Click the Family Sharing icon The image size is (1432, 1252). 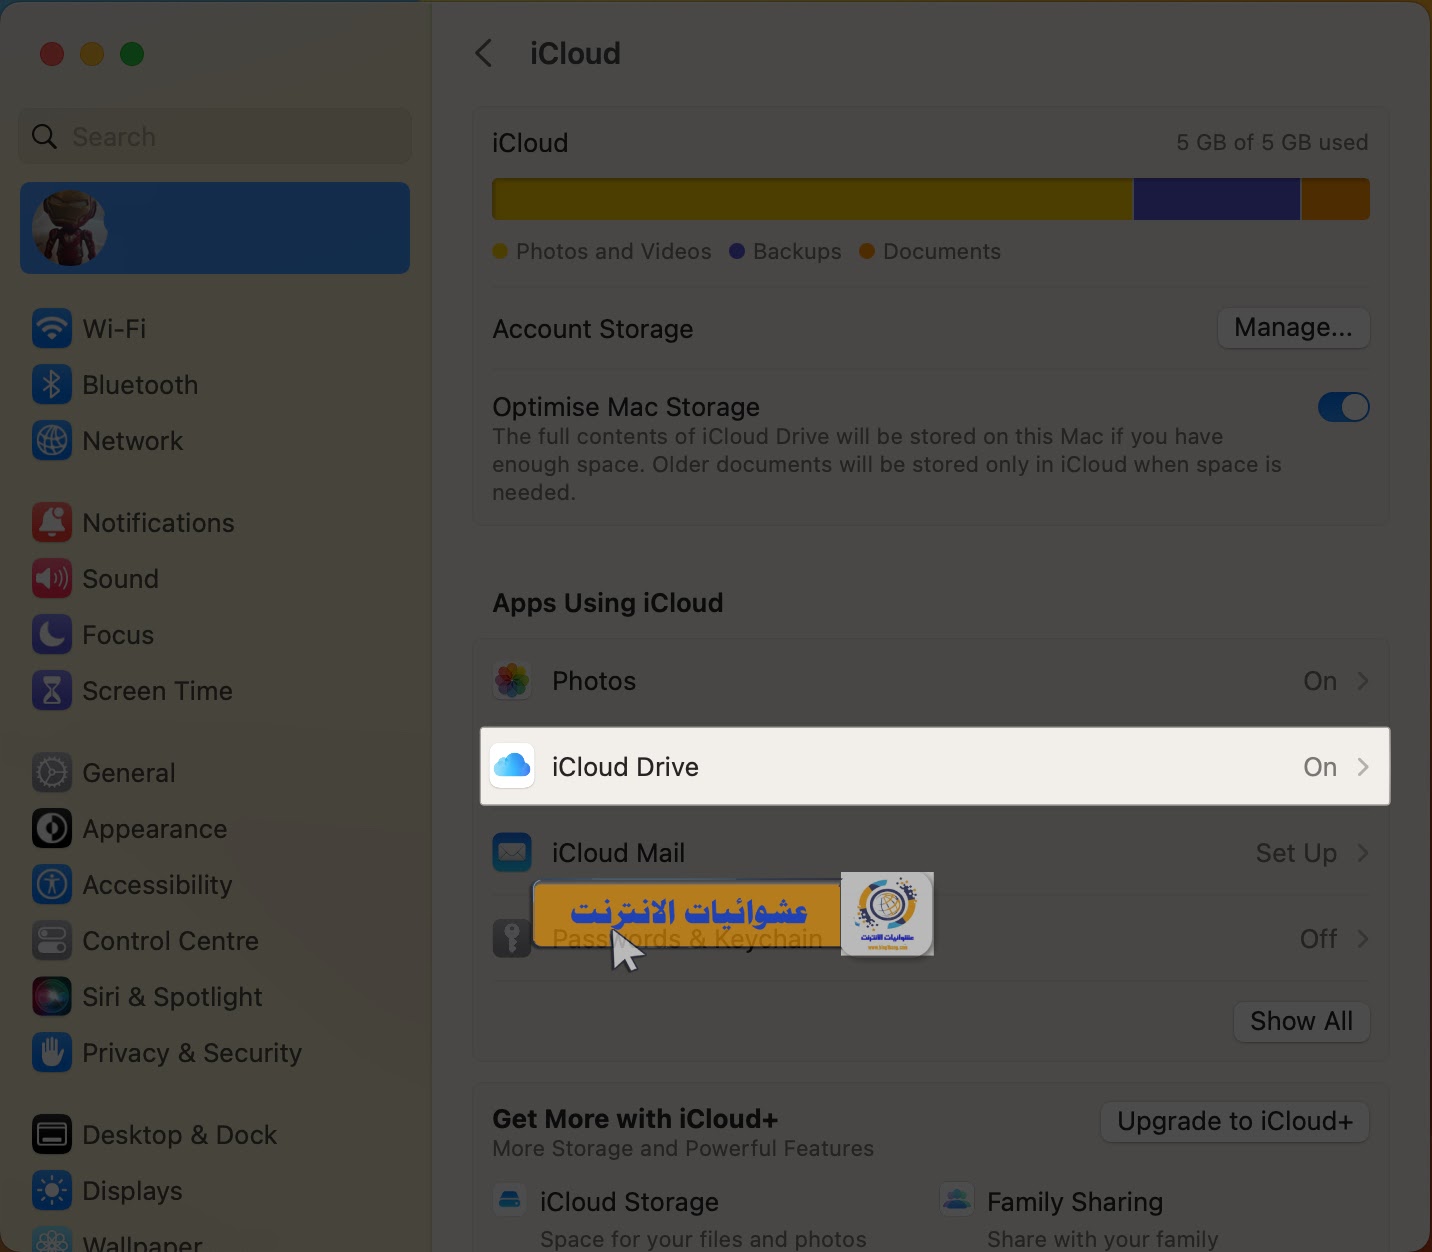(957, 1198)
